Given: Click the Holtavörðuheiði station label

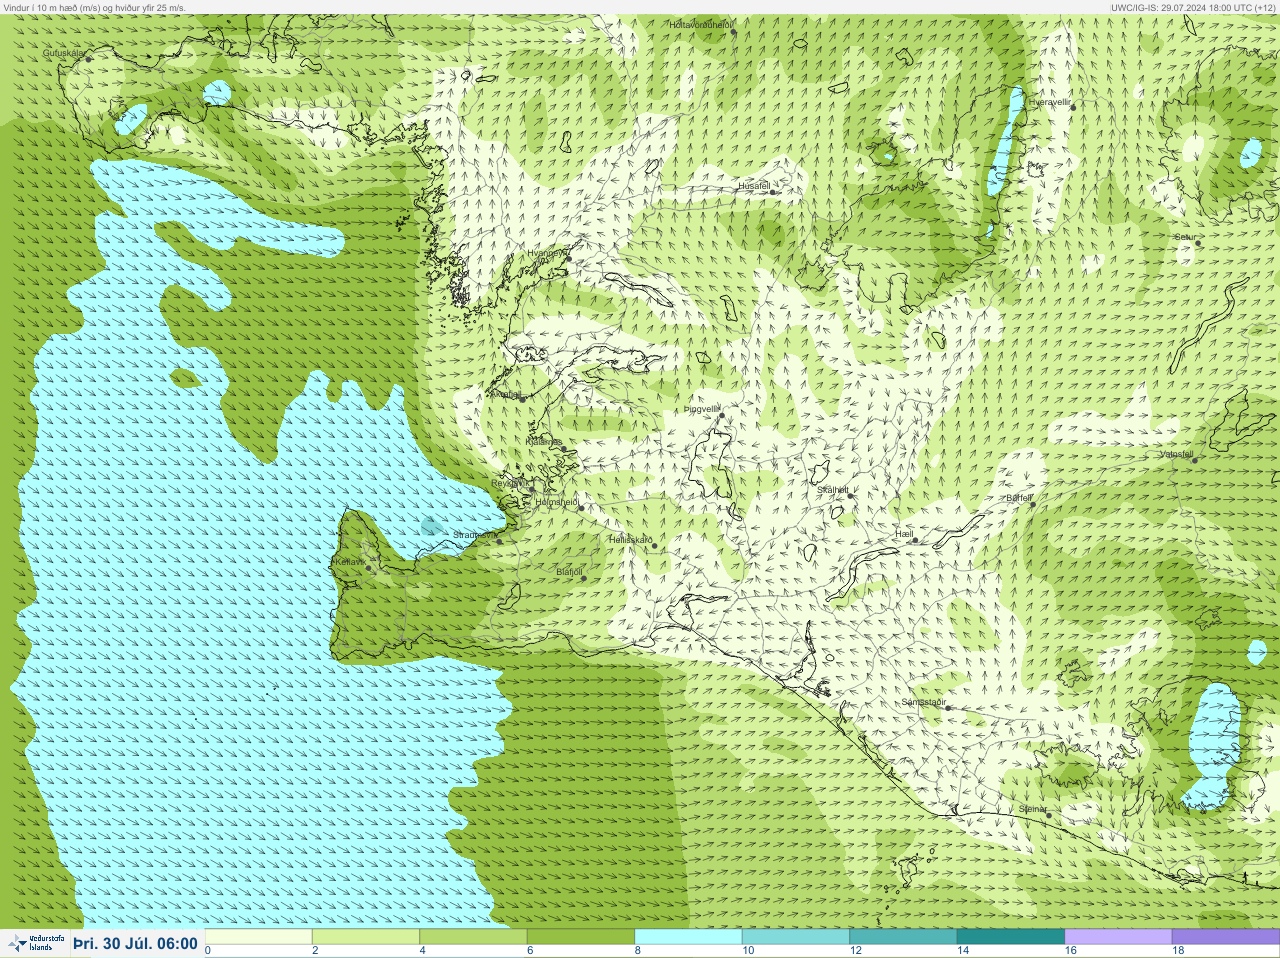Looking at the screenshot, I should (701, 24).
